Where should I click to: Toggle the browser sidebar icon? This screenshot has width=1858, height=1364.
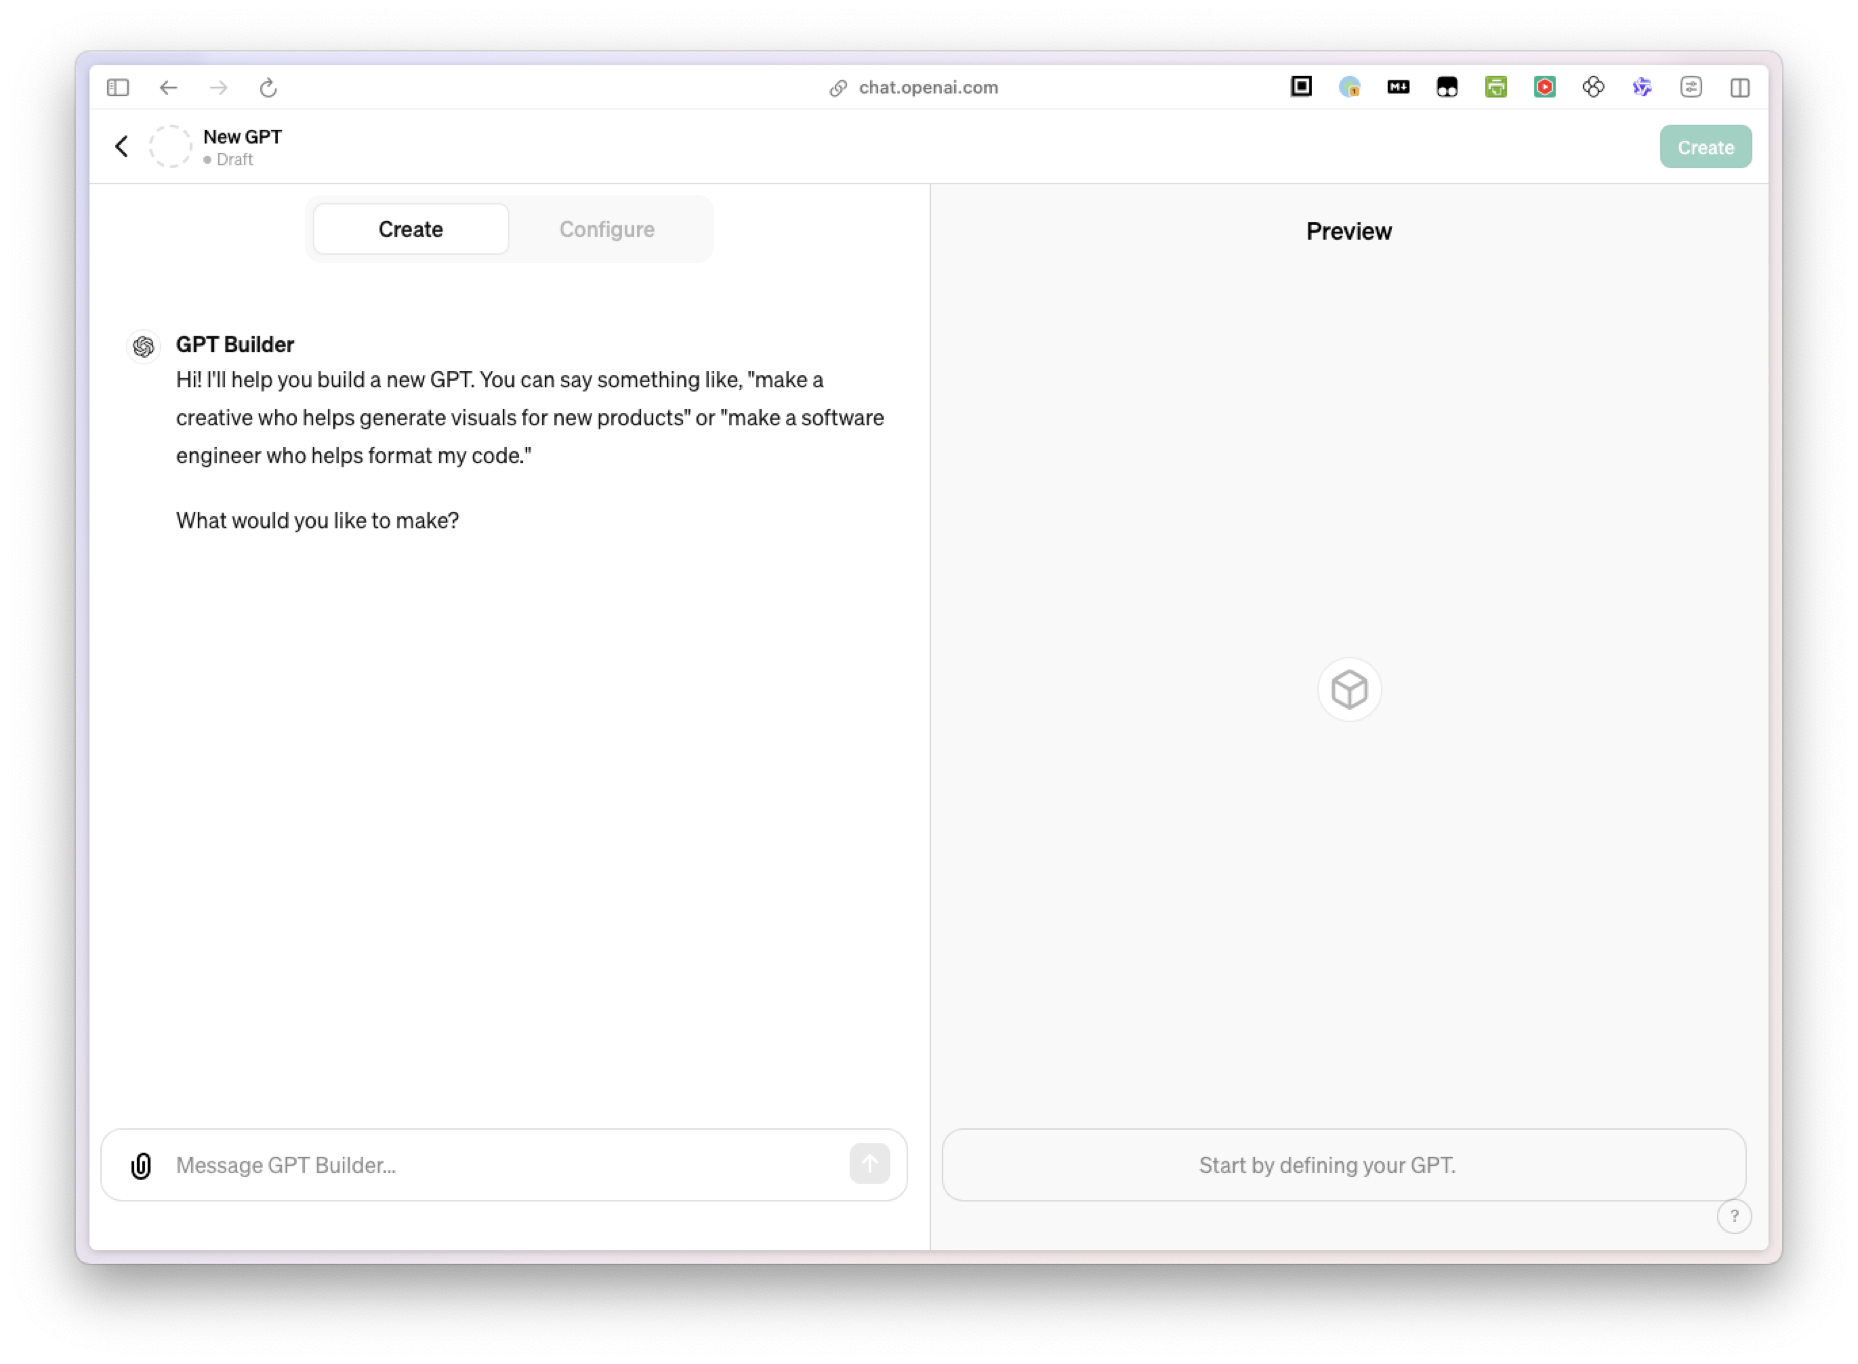118,88
